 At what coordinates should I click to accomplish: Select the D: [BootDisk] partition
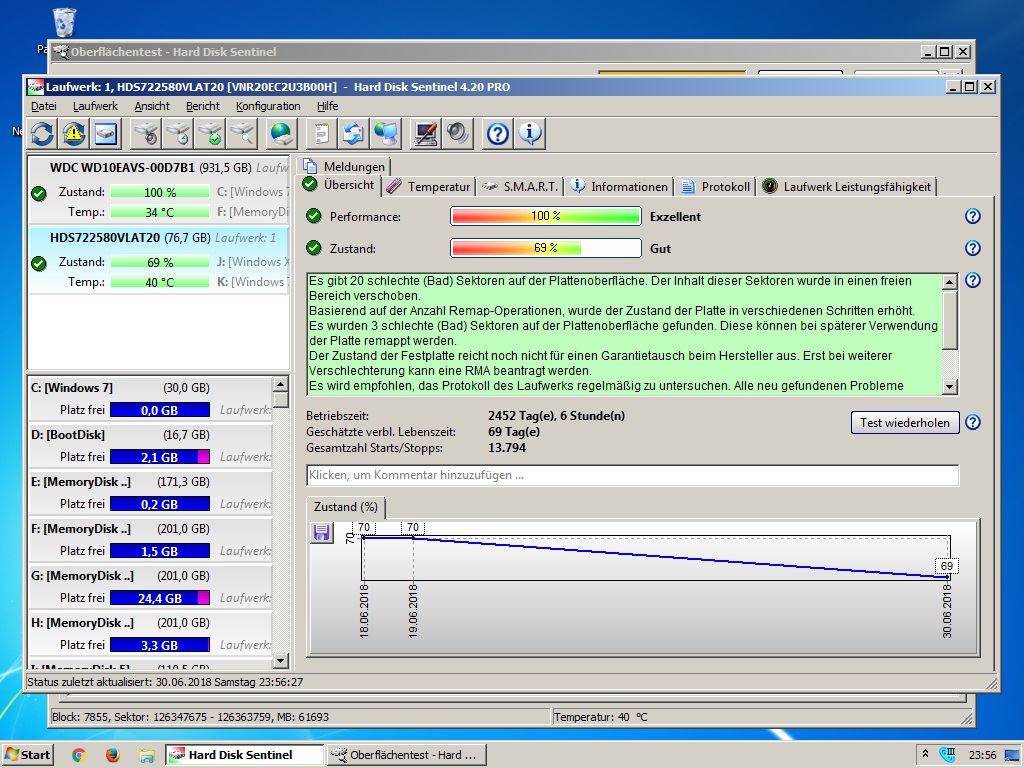coord(150,446)
